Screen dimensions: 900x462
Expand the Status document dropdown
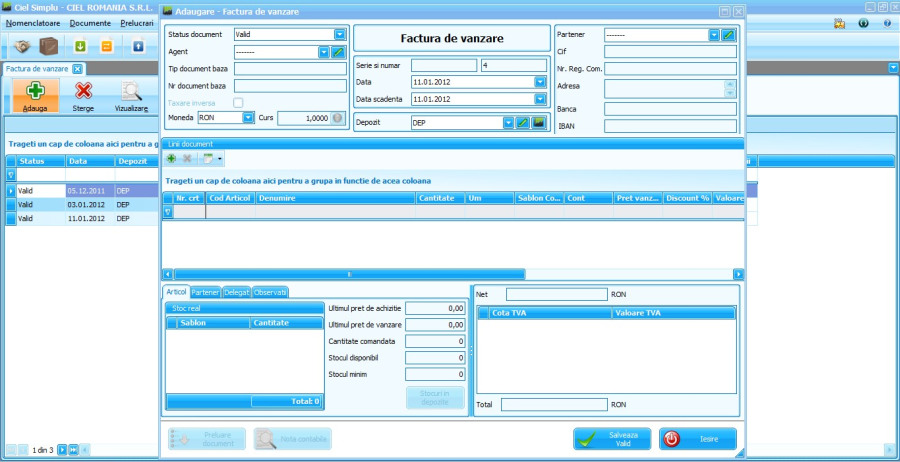pos(340,34)
